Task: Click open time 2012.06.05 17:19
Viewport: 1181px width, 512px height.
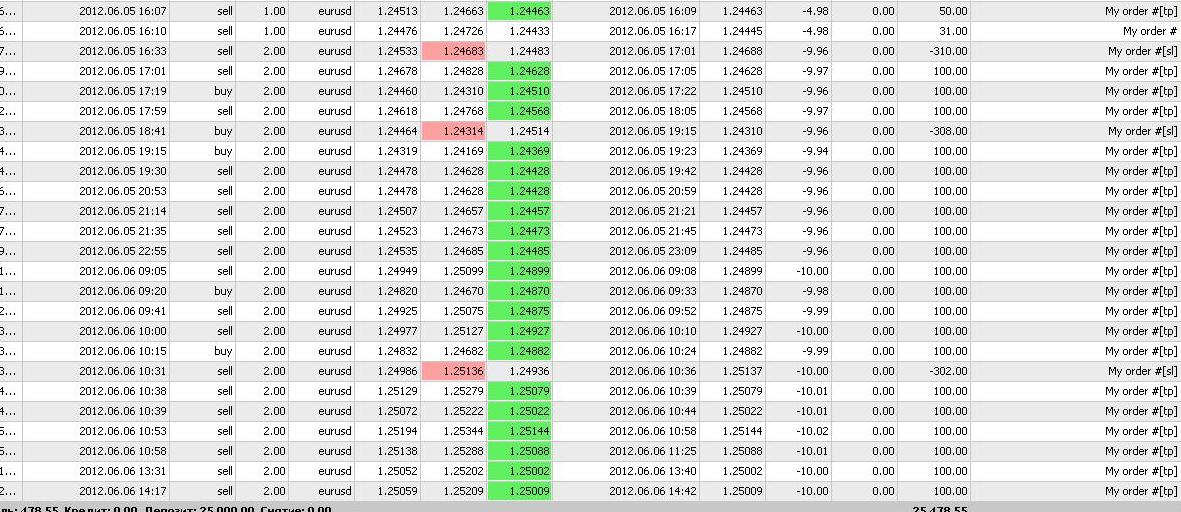Action: point(123,91)
